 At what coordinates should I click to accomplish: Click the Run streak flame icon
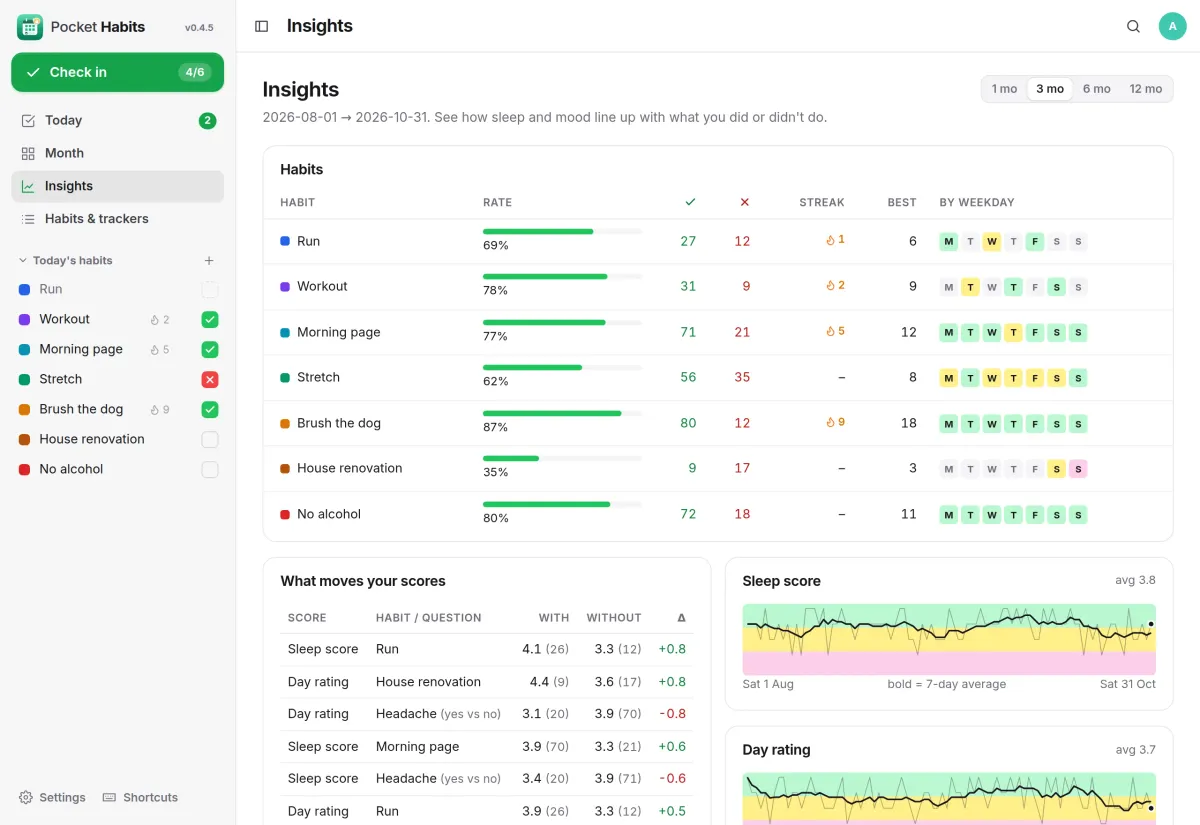(x=830, y=240)
